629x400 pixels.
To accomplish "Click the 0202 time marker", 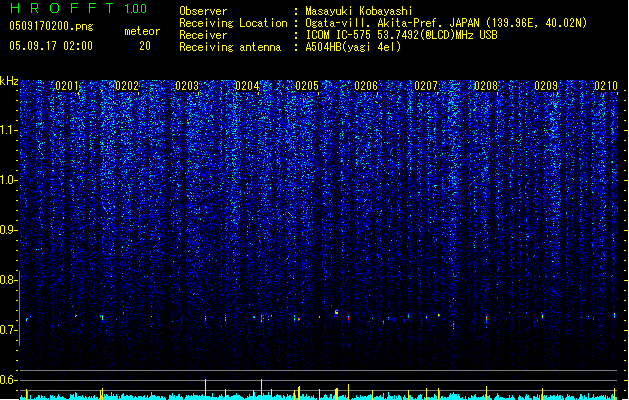I will click(127, 86).
